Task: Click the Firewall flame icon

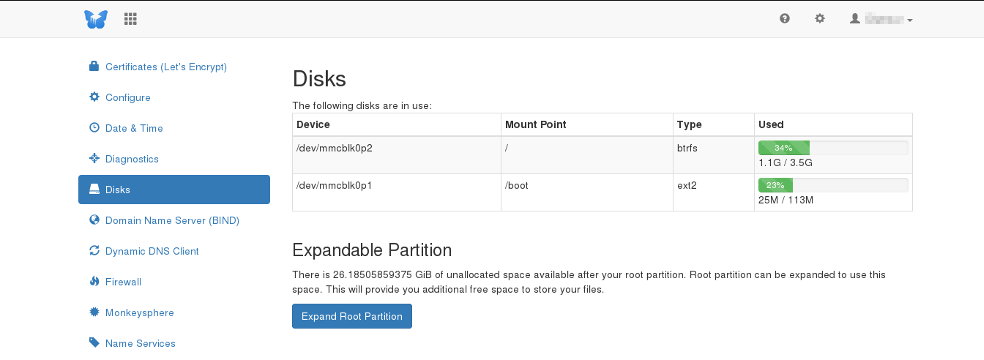Action: (94, 282)
